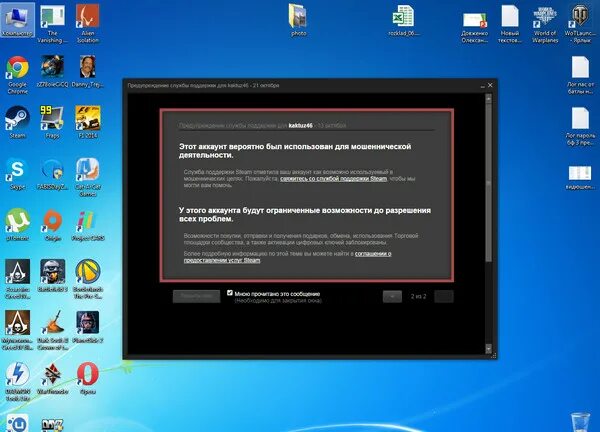Open the Uplay desktop icon
The width and height of the screenshot is (600, 432).
[18, 423]
